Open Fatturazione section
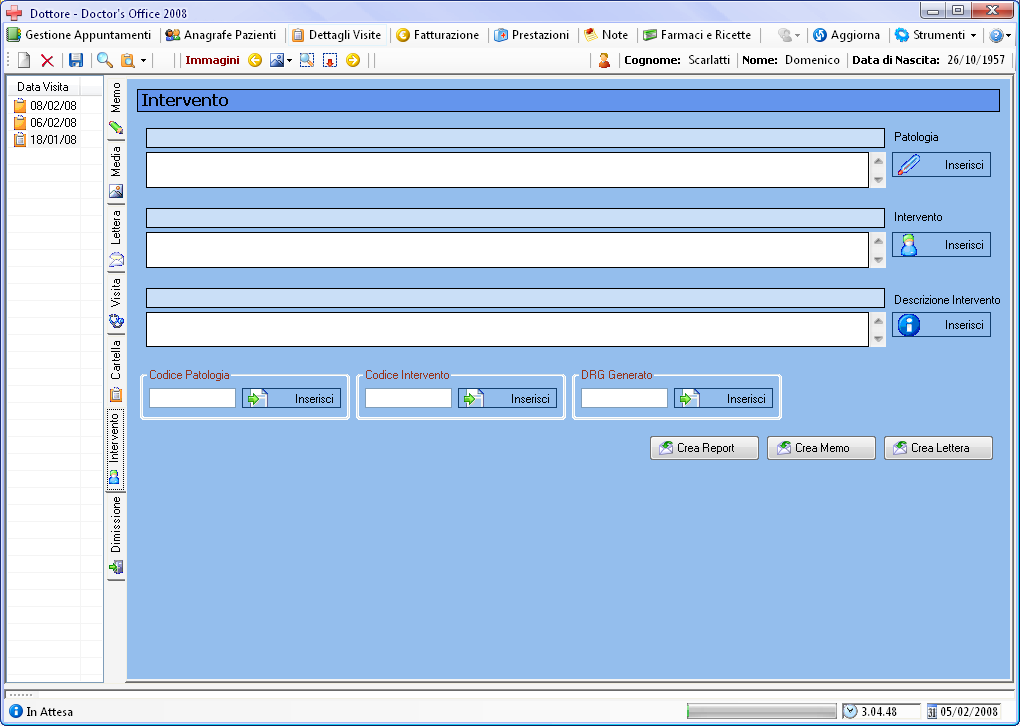This screenshot has height=726, width=1020. (437, 35)
